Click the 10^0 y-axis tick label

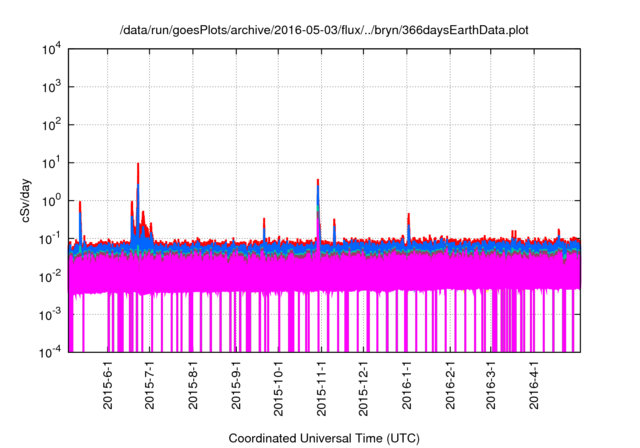click(51, 201)
